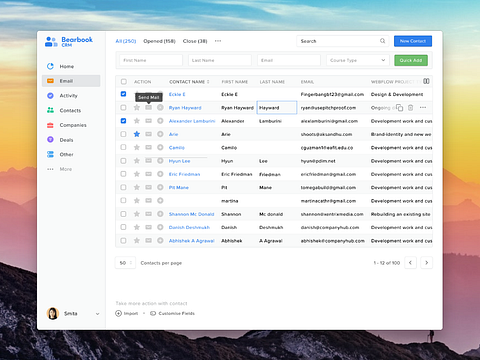Open the Customise Fields link
The width and height of the screenshot is (480, 360).
point(173,313)
